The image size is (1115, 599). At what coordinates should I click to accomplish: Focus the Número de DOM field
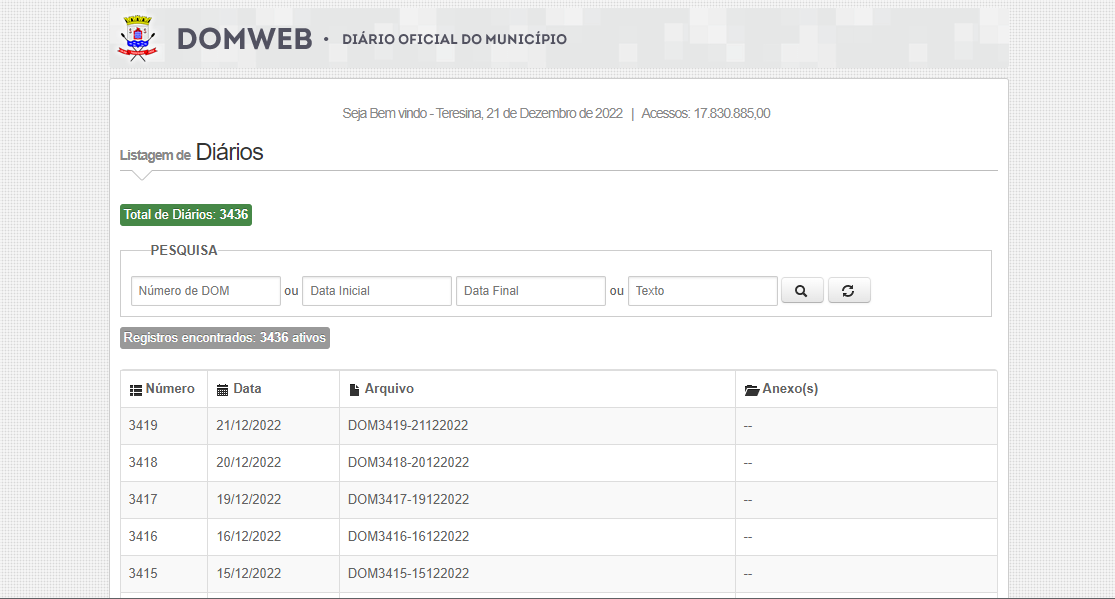[205, 291]
